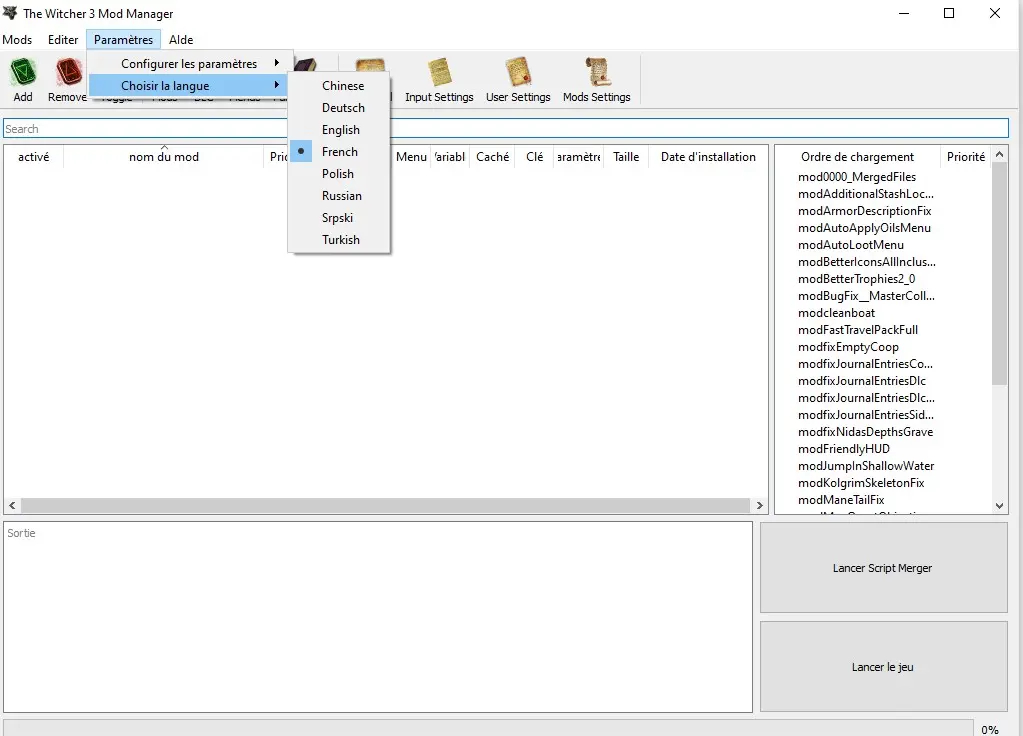Image resolution: width=1023 pixels, height=736 pixels.
Task: Select mod0000_MergedFiles in load order
Action: point(857,177)
